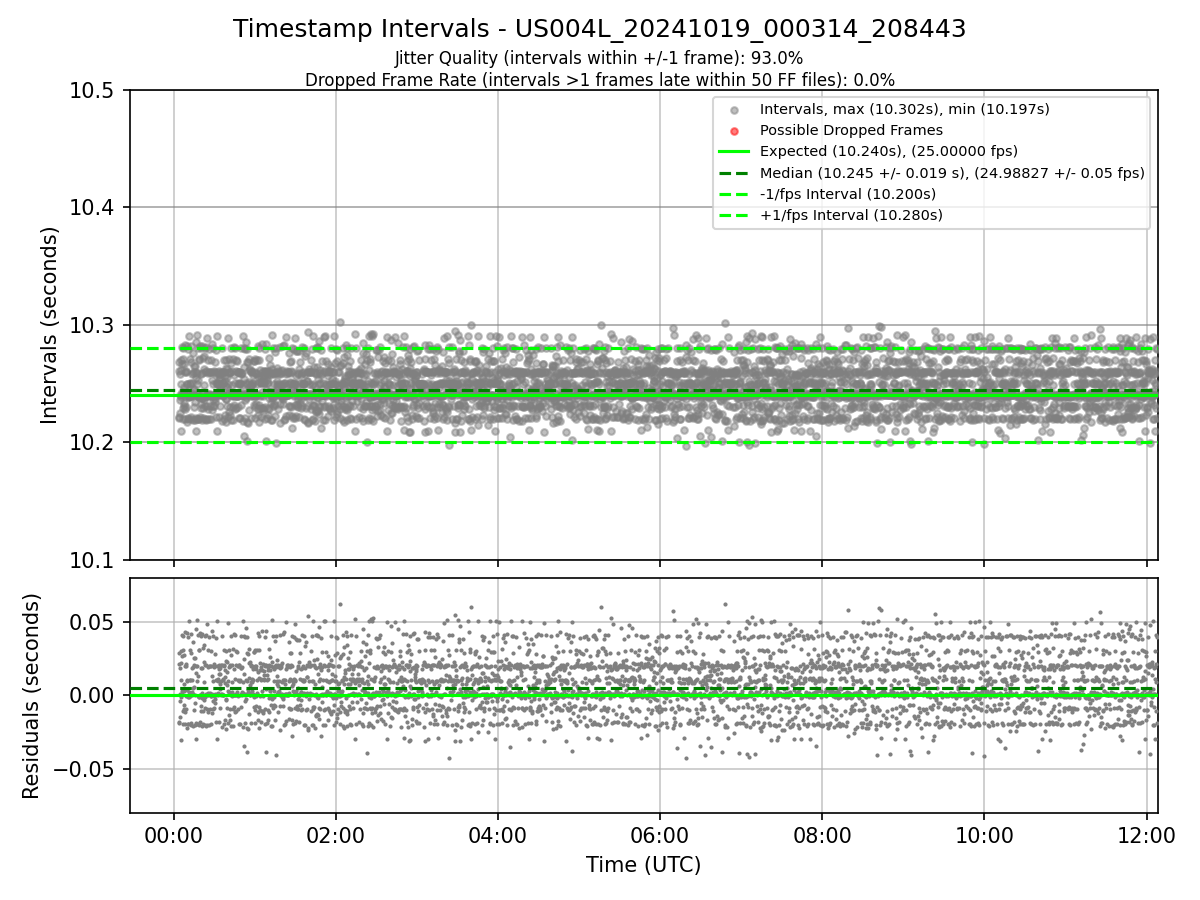Click the dashed green sample for -1/fps Interval
The image size is (1200, 900).
coord(734,194)
